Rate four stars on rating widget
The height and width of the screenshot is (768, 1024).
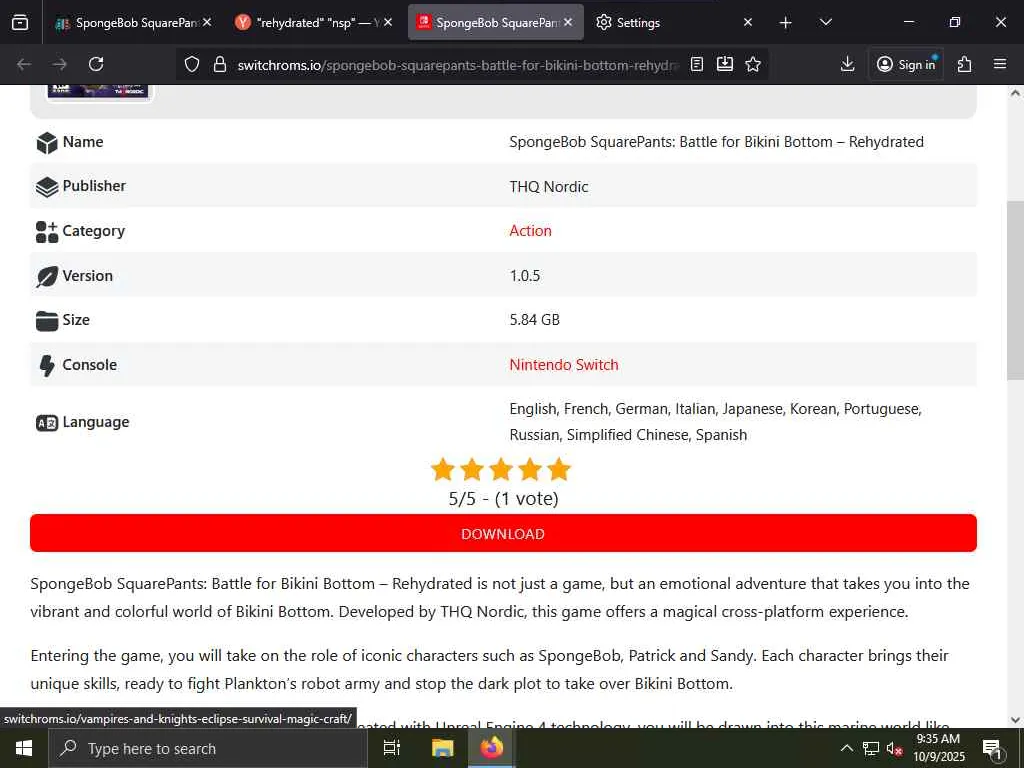(x=530, y=470)
